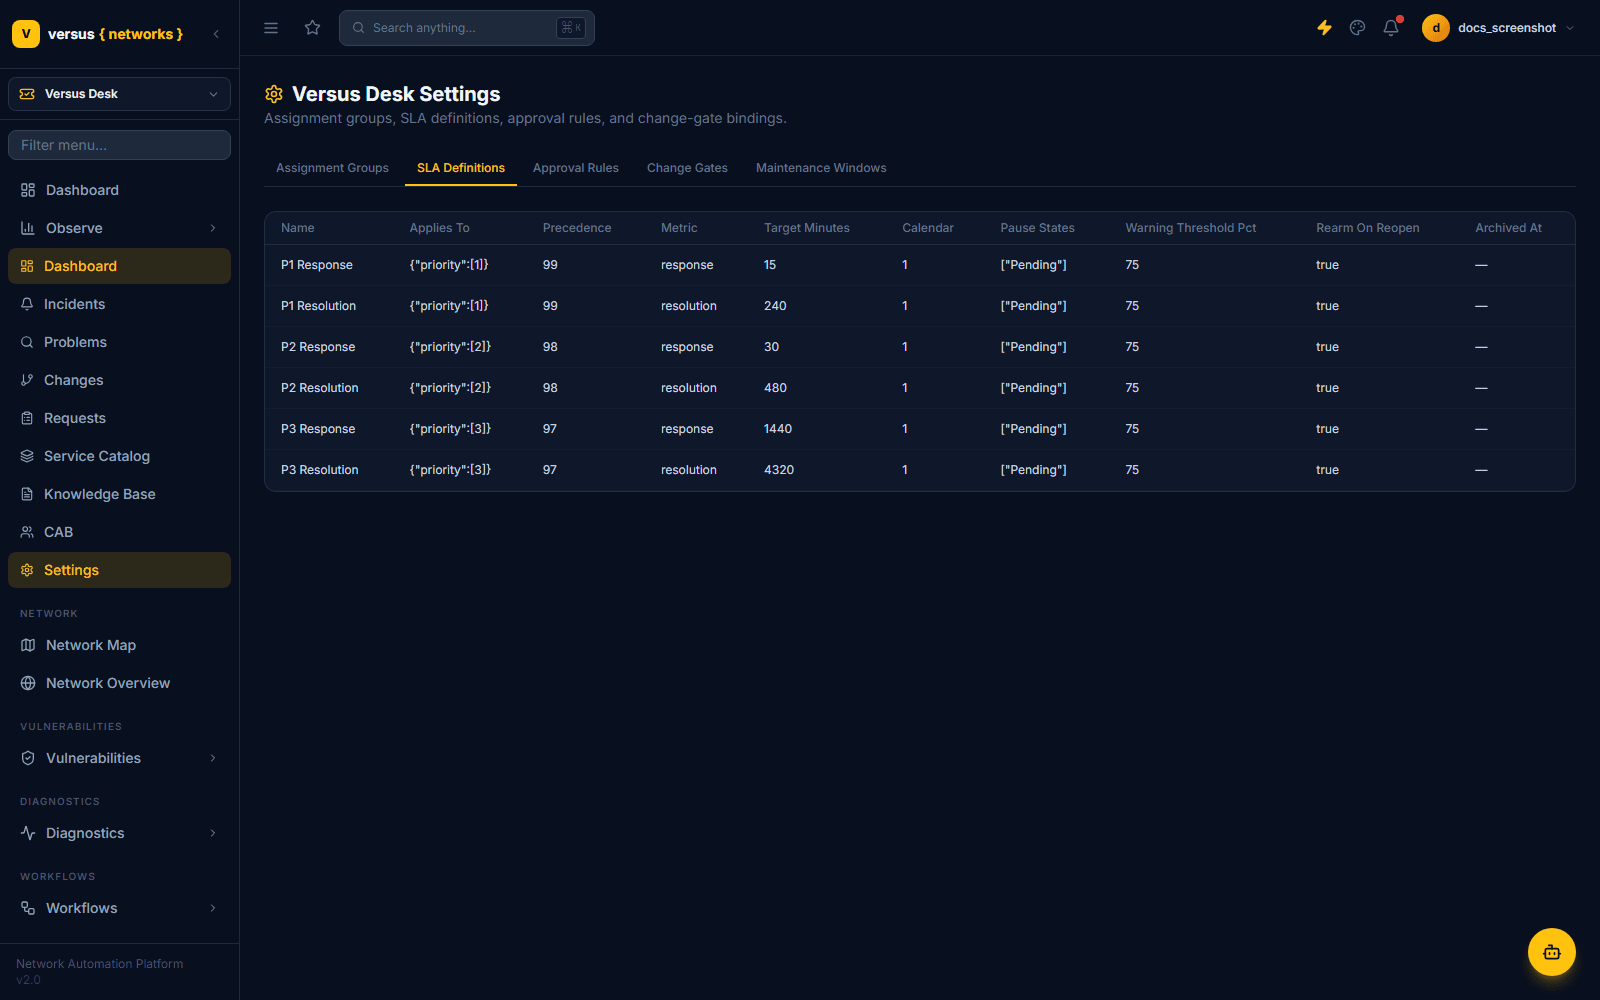
Task: Sort by the Precedence column header
Action: tap(577, 228)
